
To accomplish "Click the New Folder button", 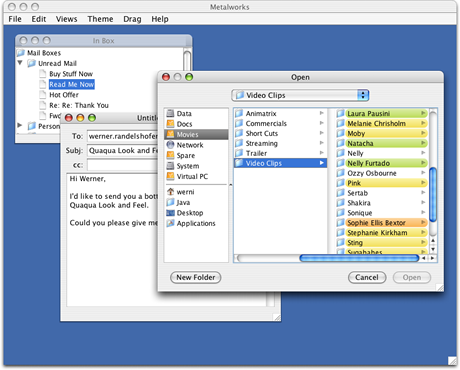I will 195,277.
